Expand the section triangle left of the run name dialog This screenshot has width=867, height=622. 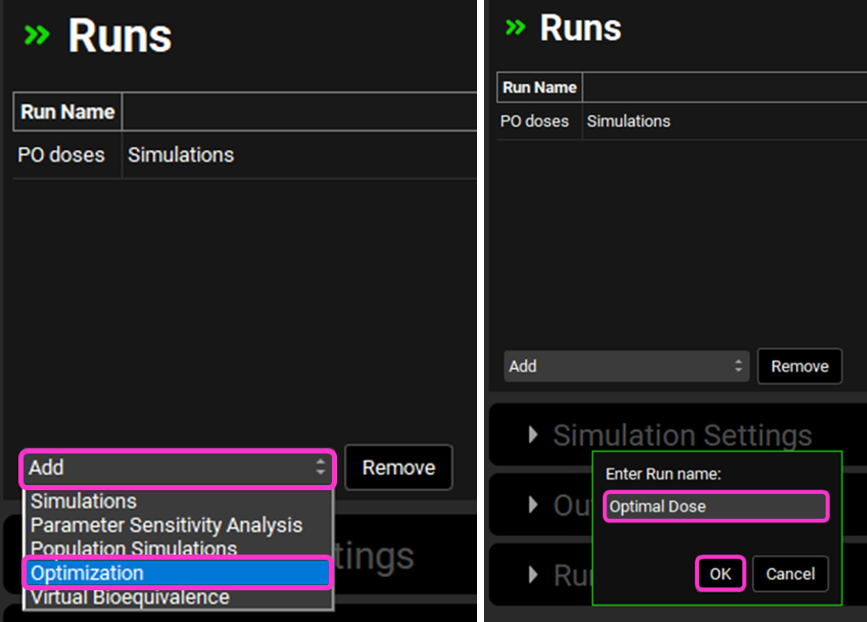pos(533,505)
